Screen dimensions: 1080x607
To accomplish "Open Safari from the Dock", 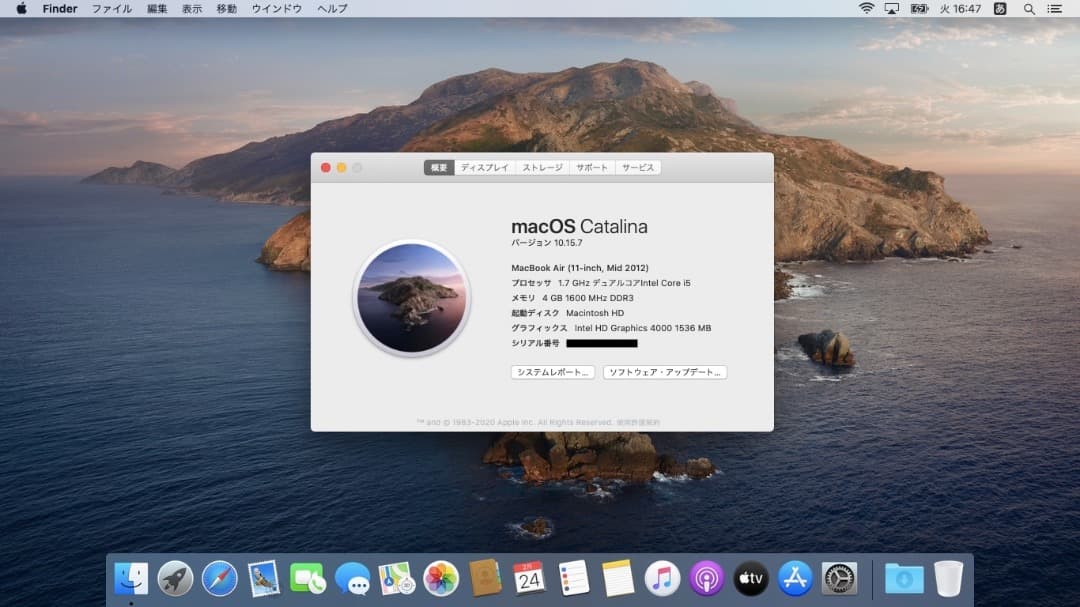I will (x=221, y=578).
